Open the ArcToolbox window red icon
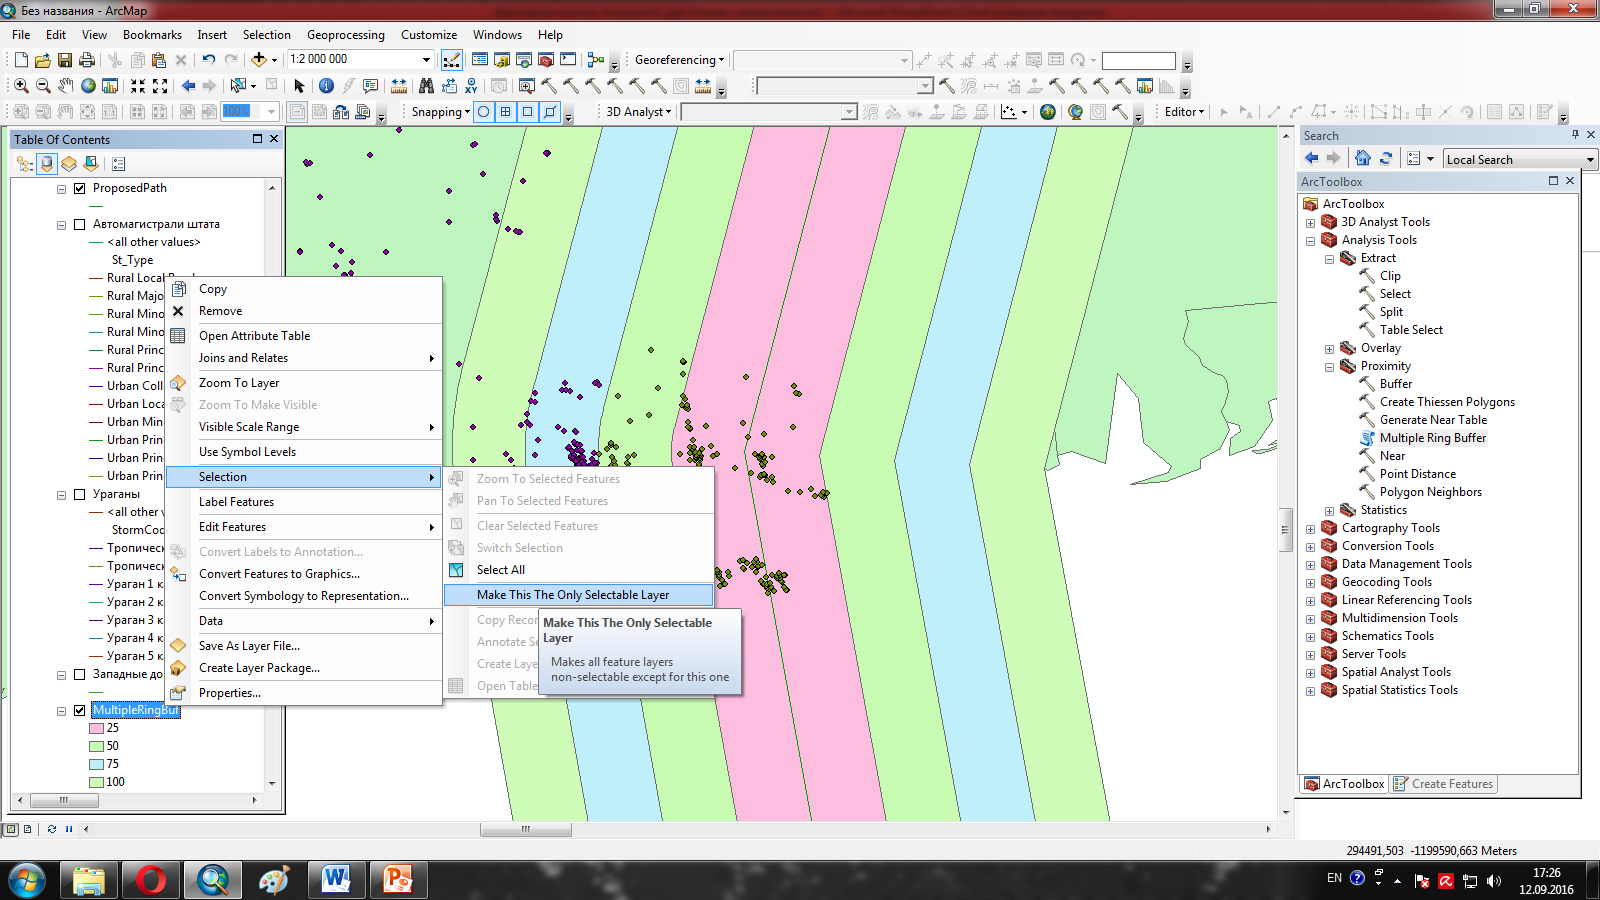 546,60
